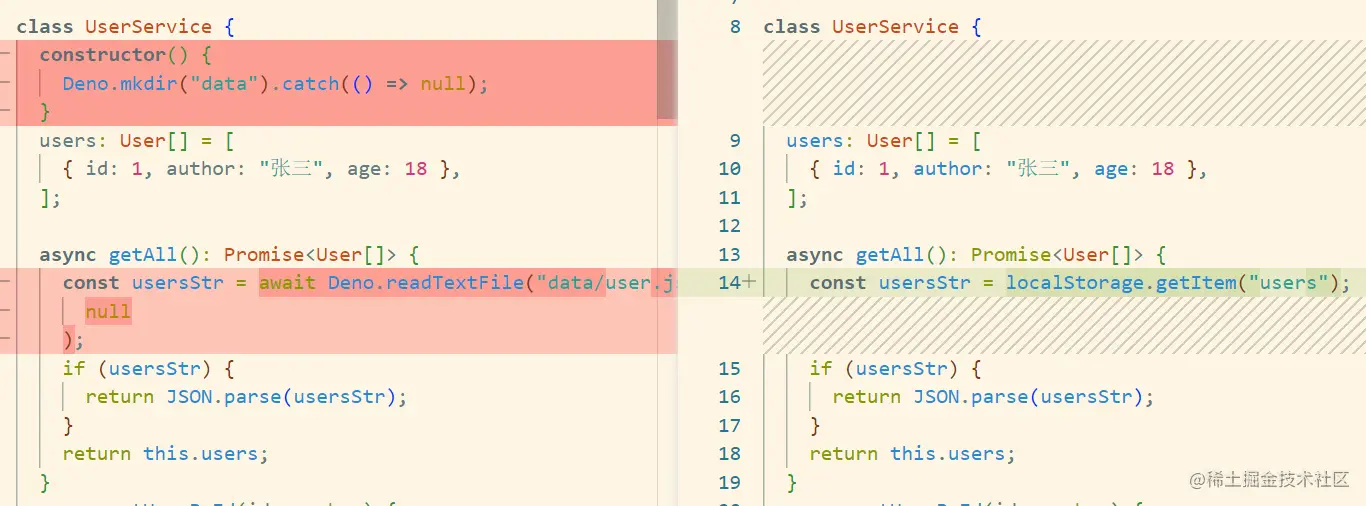The image size is (1366, 506).
Task: Click "users: User[] = [" in right pane
Action: (x=884, y=141)
